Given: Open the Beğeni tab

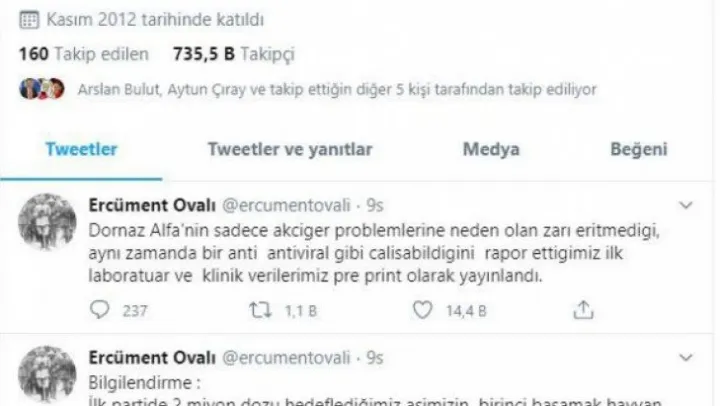Looking at the screenshot, I should 638,149.
